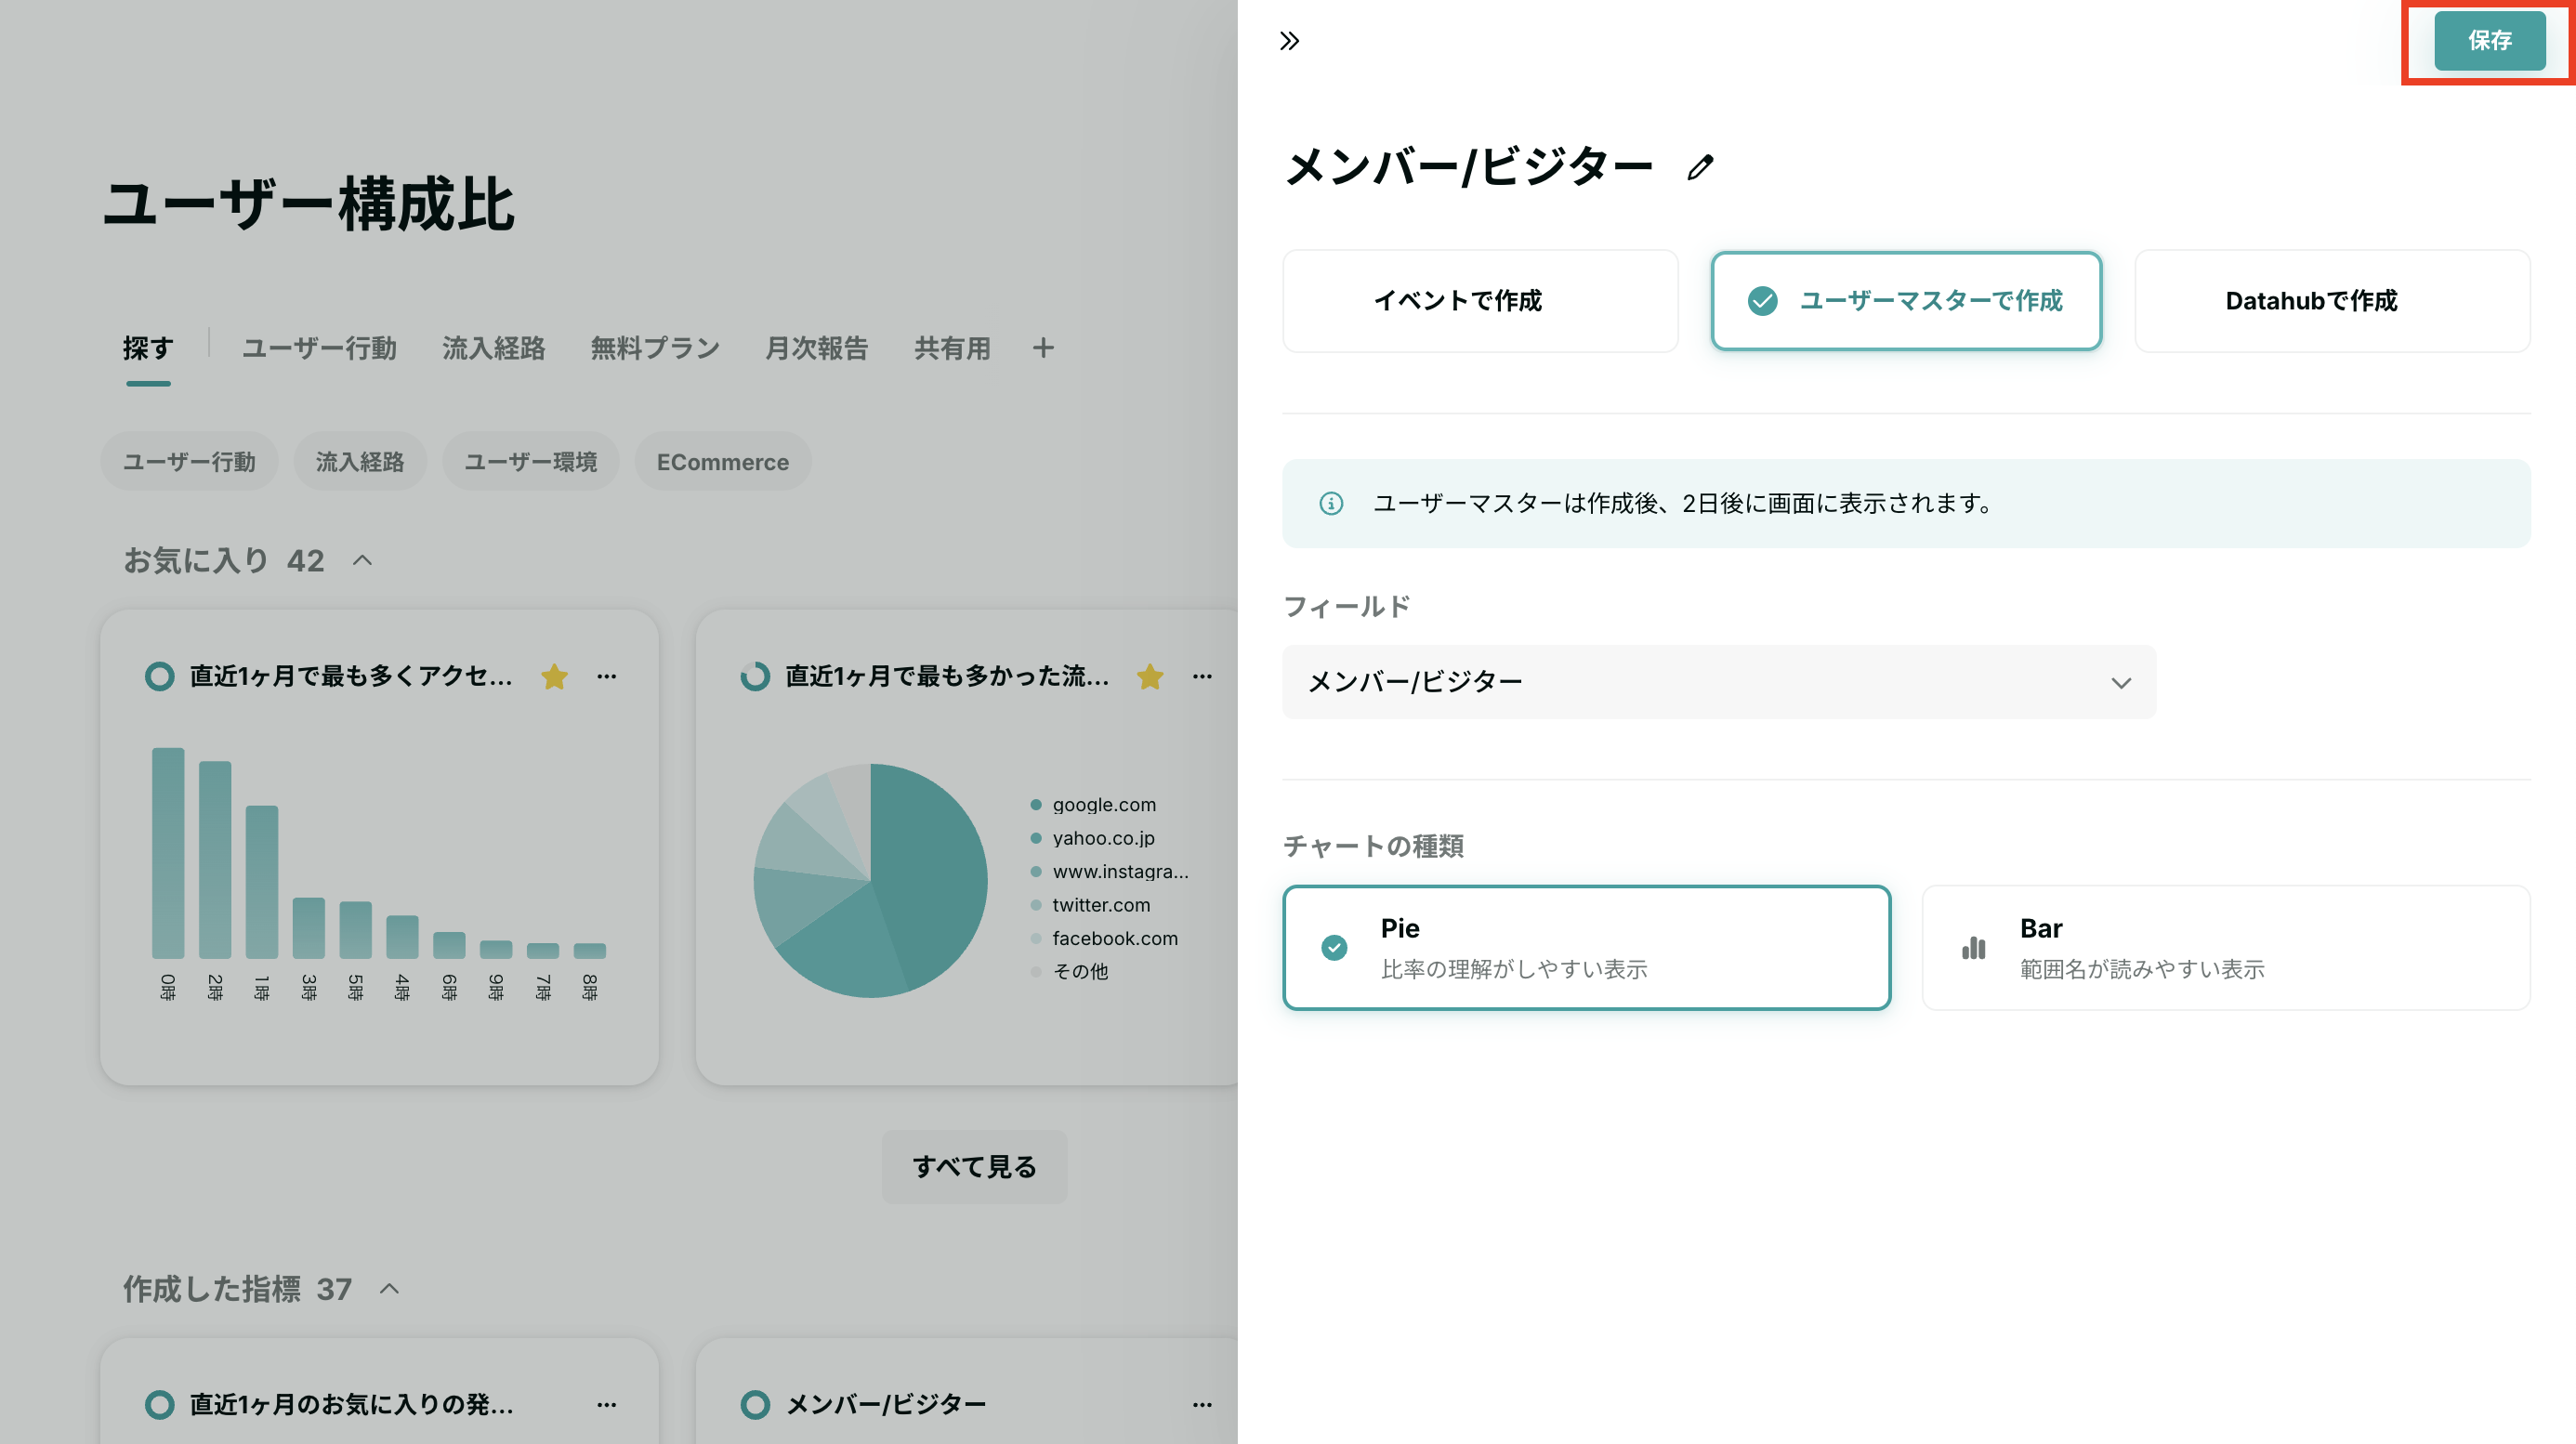The height and width of the screenshot is (1444, 2576).
Task: Click ring icon of bottom メンバー/ビジター card
Action: (755, 1405)
